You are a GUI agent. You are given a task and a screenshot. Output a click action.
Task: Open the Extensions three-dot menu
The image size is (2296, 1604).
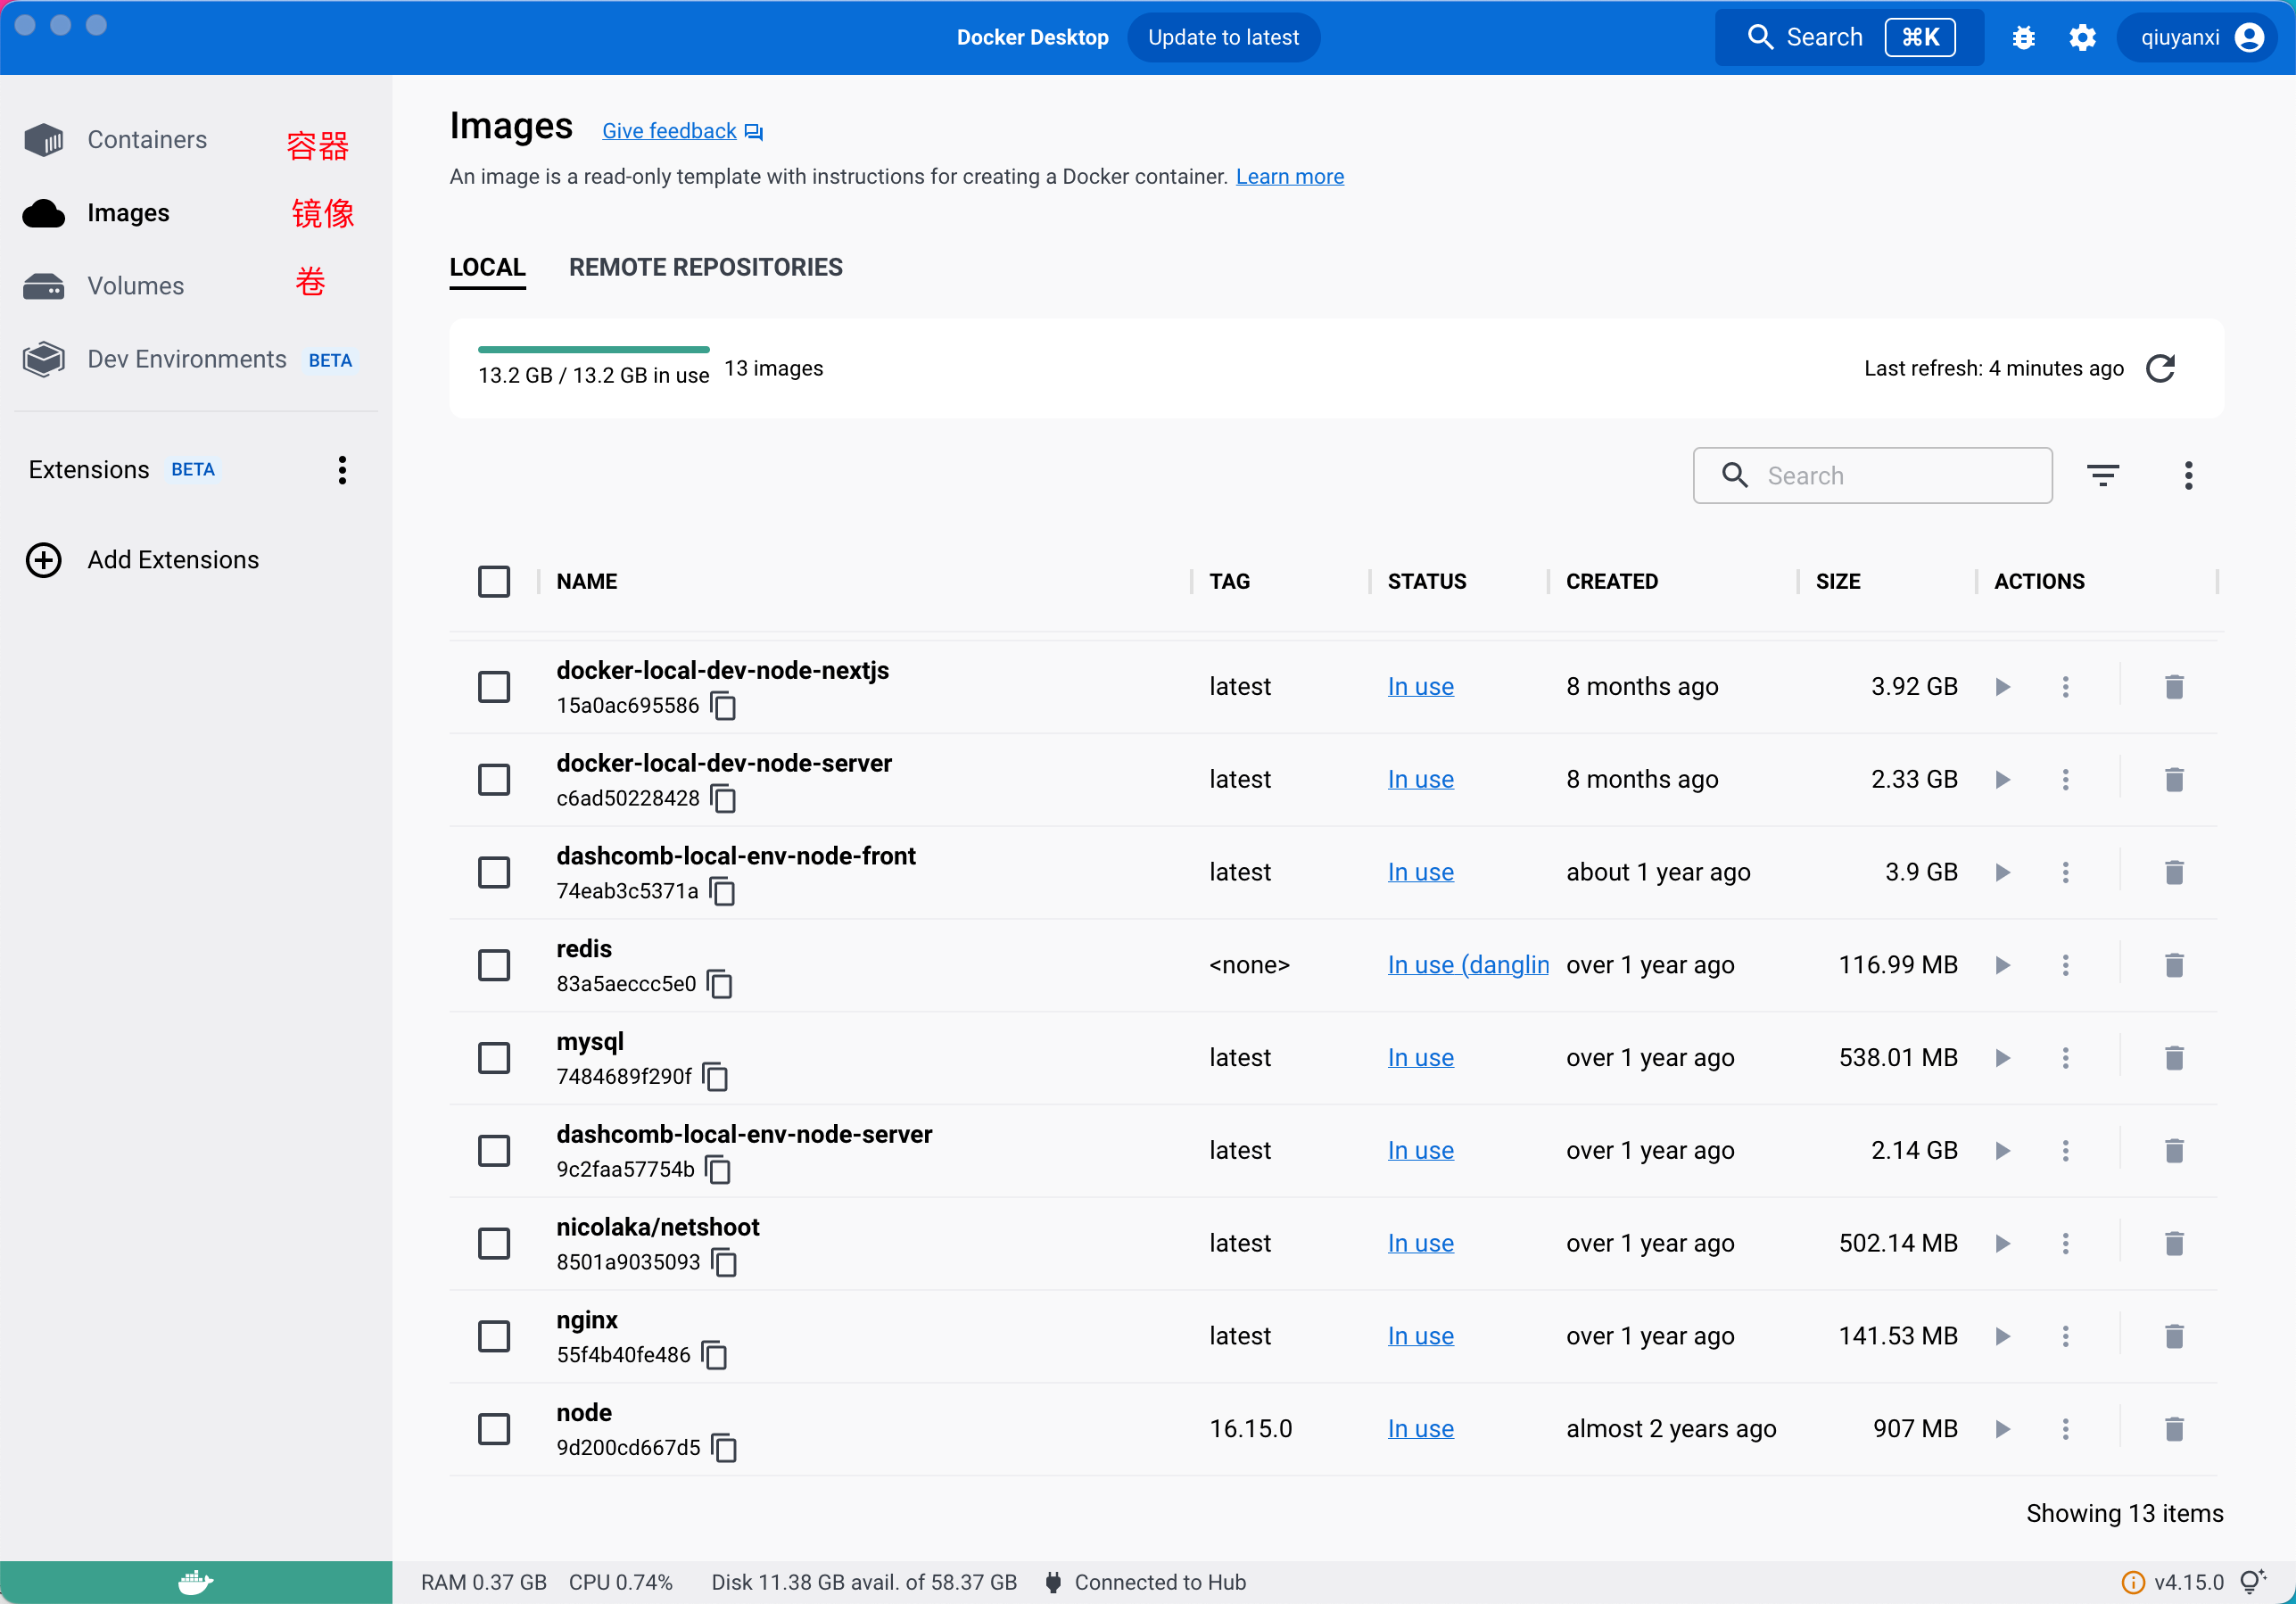point(342,470)
